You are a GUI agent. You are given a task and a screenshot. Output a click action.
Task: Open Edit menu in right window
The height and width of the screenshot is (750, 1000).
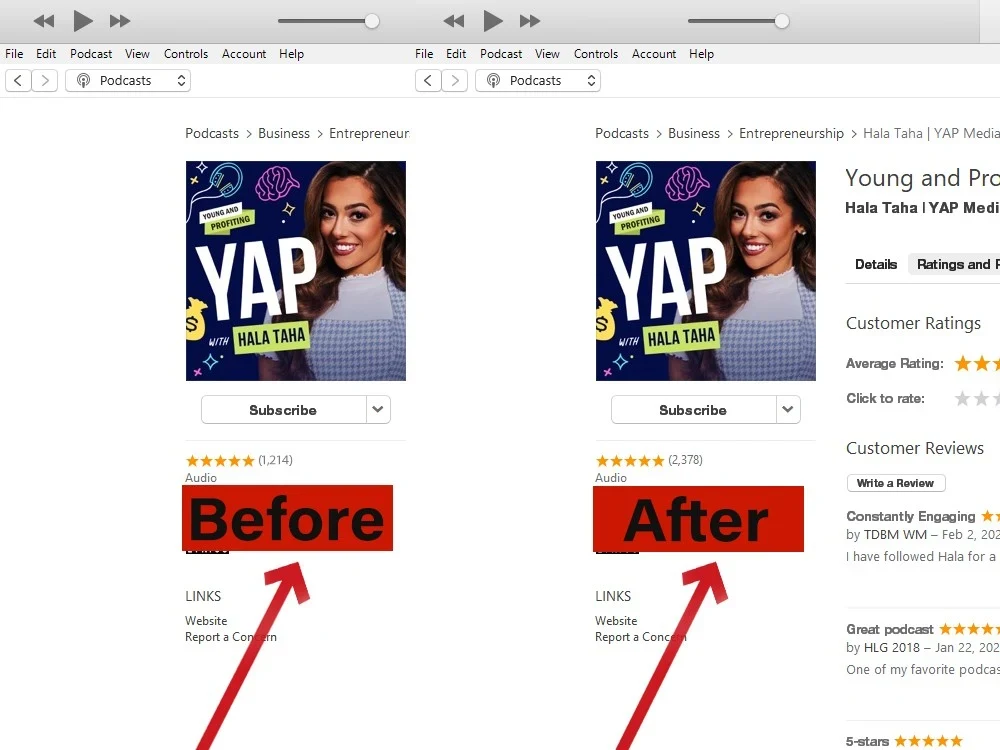tap(456, 54)
